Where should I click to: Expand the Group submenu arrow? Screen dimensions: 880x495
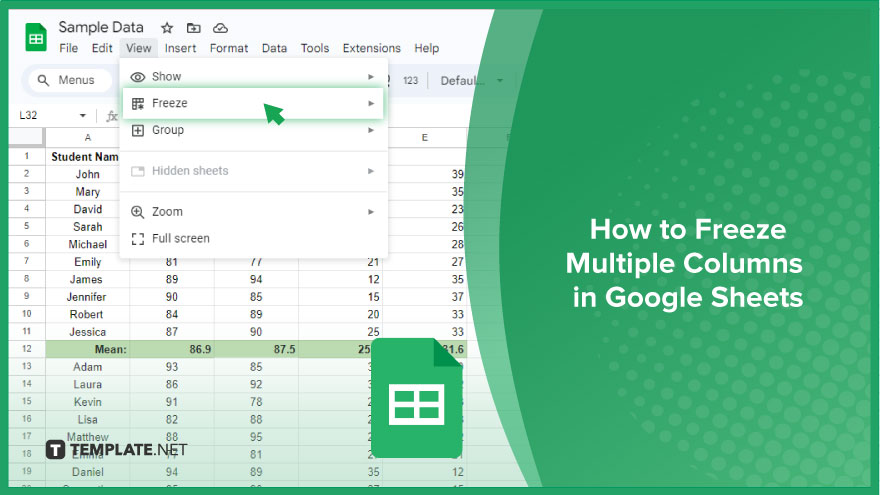tap(370, 130)
